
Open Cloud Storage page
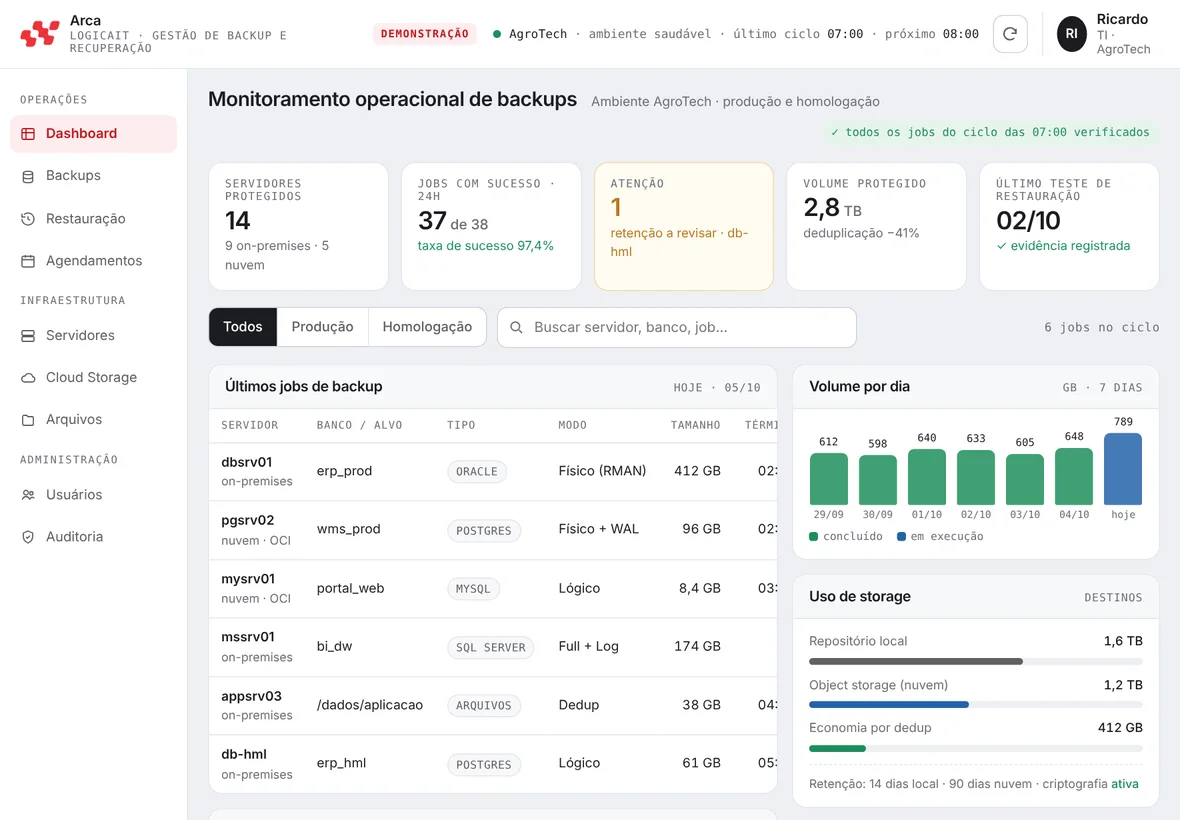click(93, 378)
